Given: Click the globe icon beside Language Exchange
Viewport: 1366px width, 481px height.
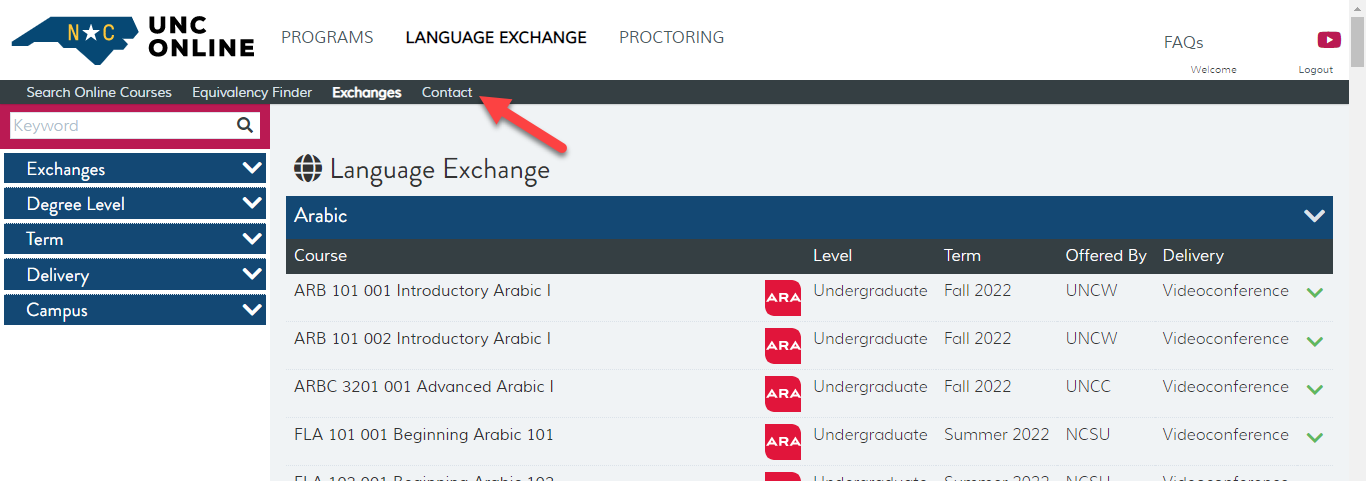Looking at the screenshot, I should tap(308, 169).
